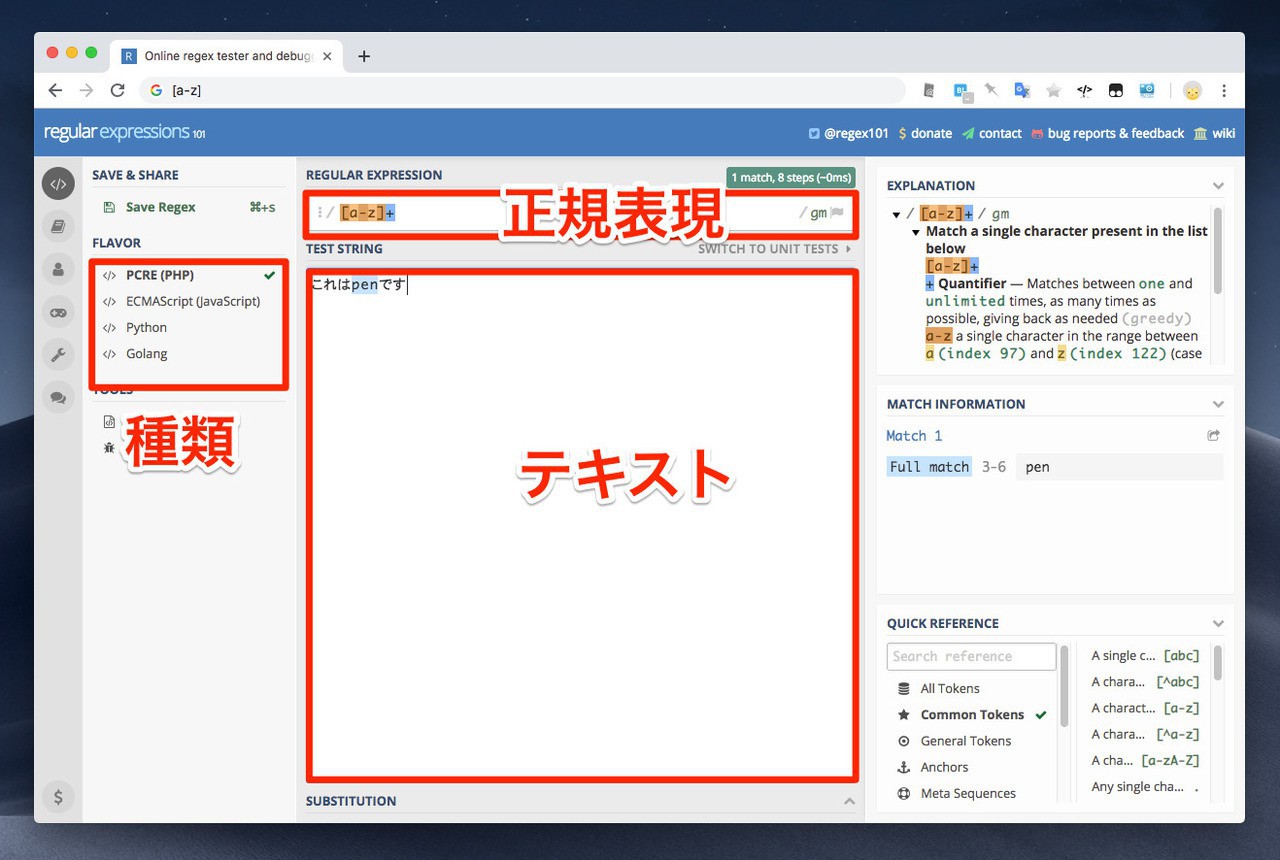Export Match 1 with the share icon
1280x860 pixels.
(x=1213, y=436)
